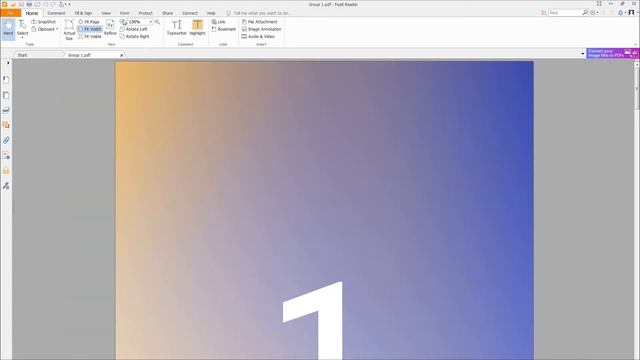Open the user account icon

[x=632, y=13]
